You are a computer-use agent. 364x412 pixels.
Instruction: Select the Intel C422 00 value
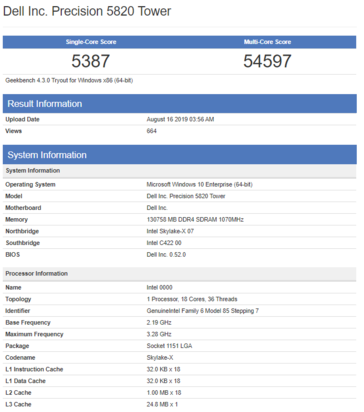pos(164,243)
